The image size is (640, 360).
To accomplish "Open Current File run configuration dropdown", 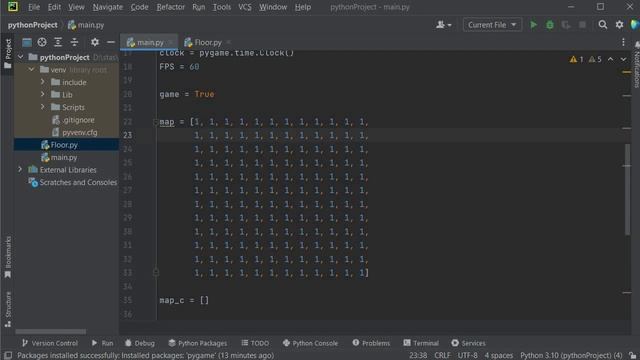I will (492, 25).
